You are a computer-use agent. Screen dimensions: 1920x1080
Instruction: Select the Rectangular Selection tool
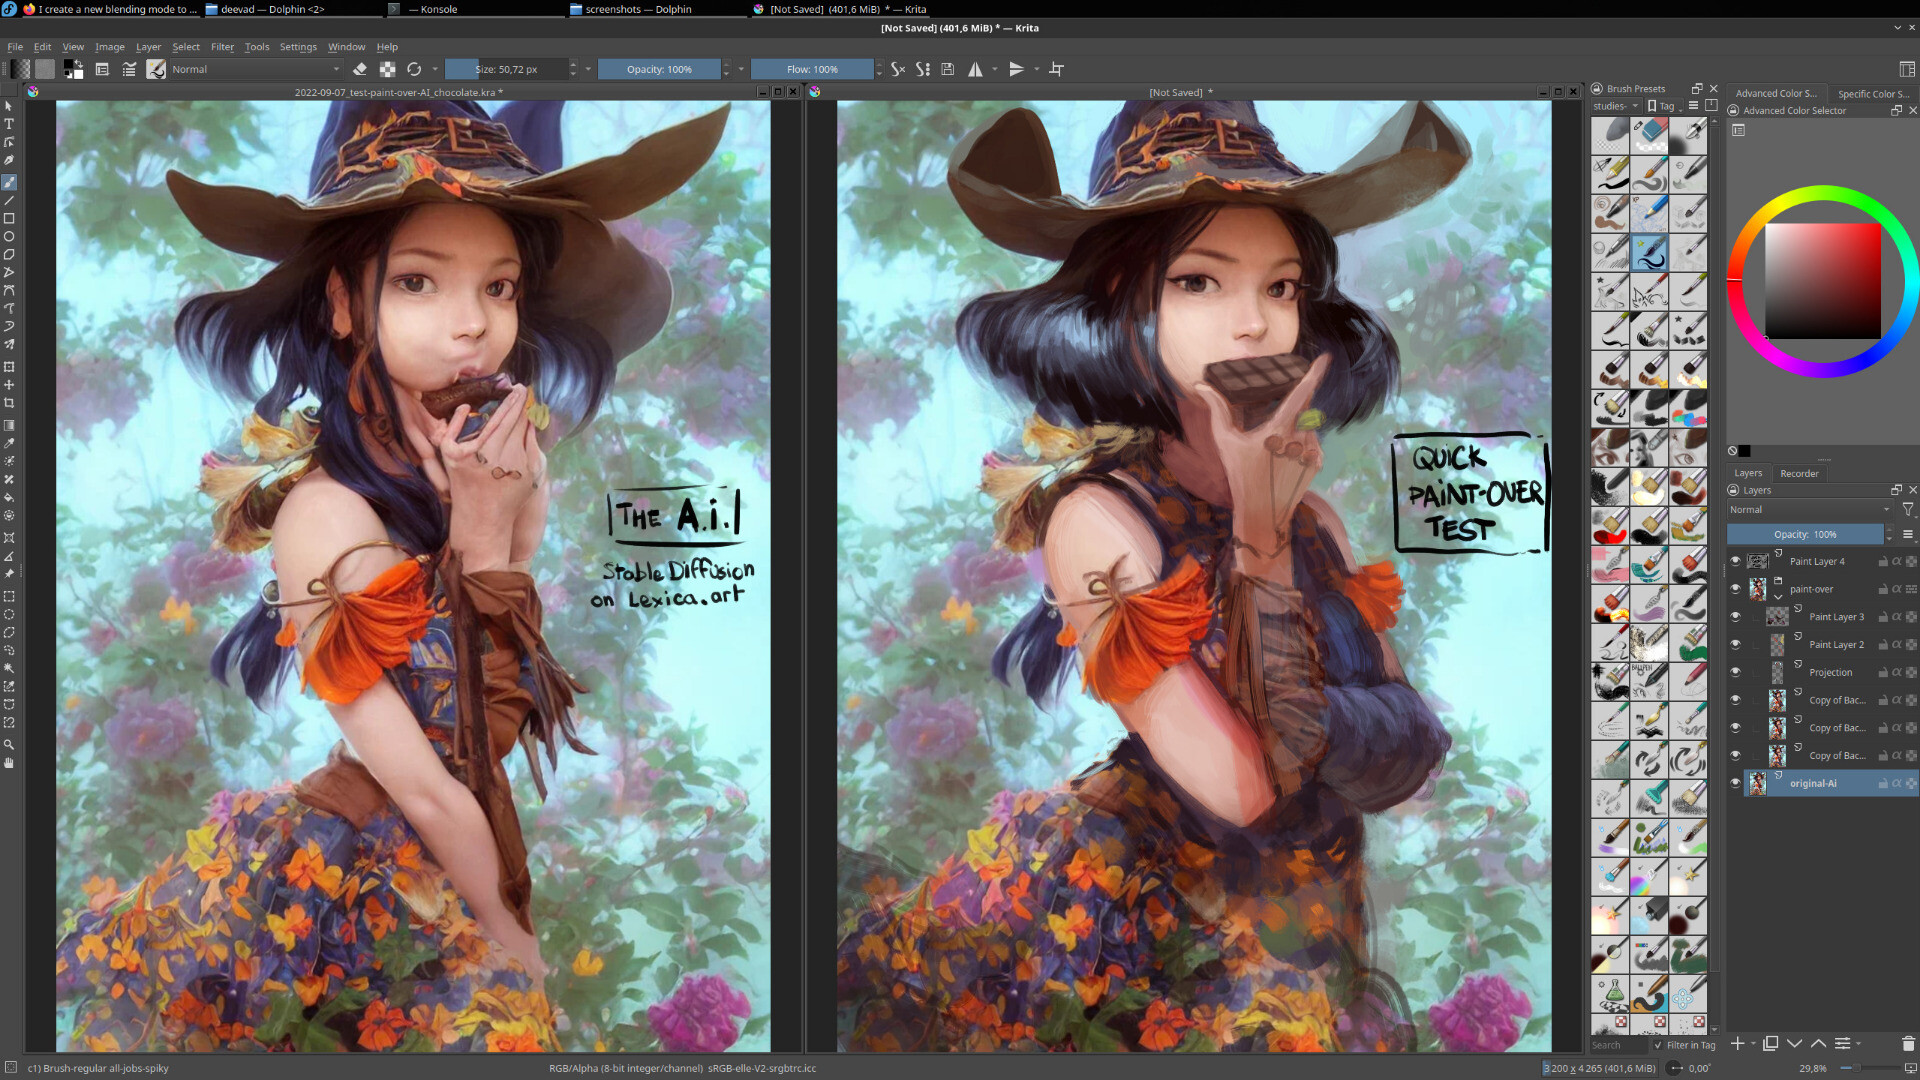tap(9, 596)
